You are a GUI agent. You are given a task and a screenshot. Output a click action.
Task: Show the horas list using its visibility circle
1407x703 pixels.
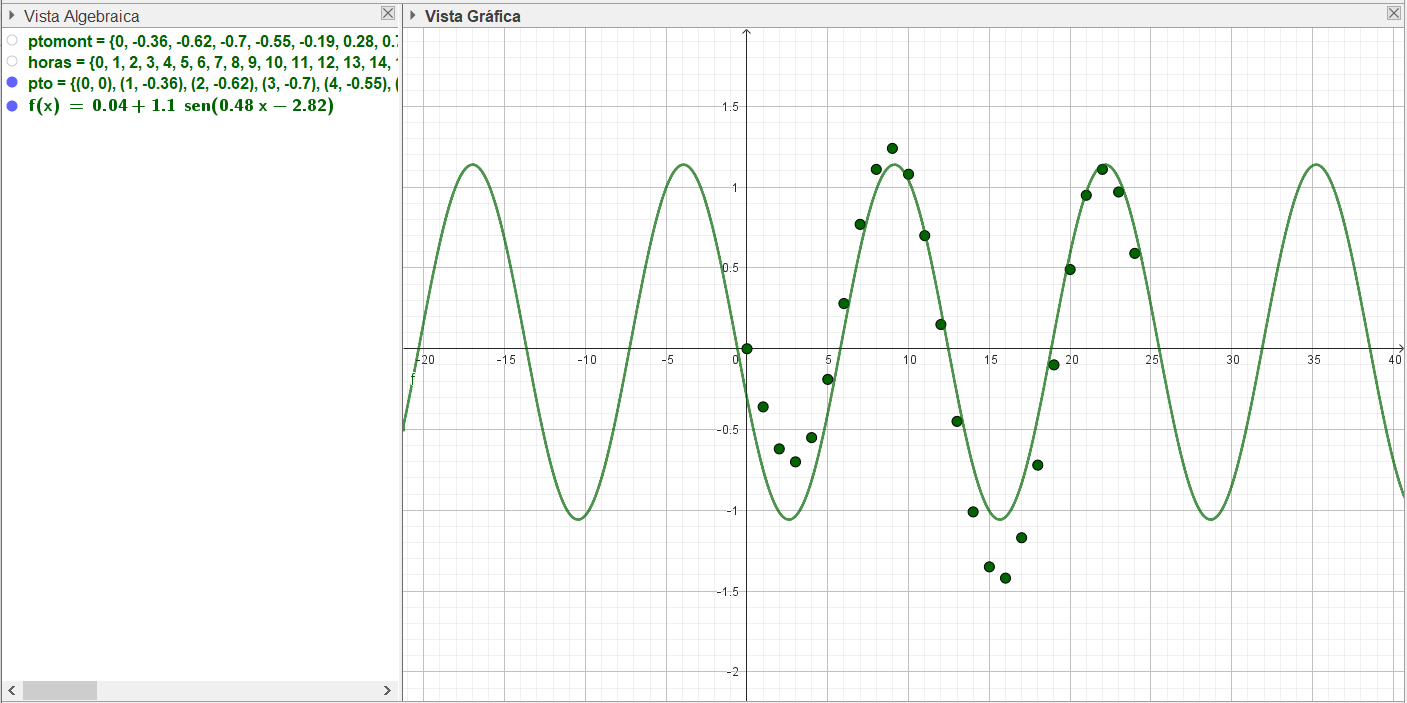click(12, 61)
